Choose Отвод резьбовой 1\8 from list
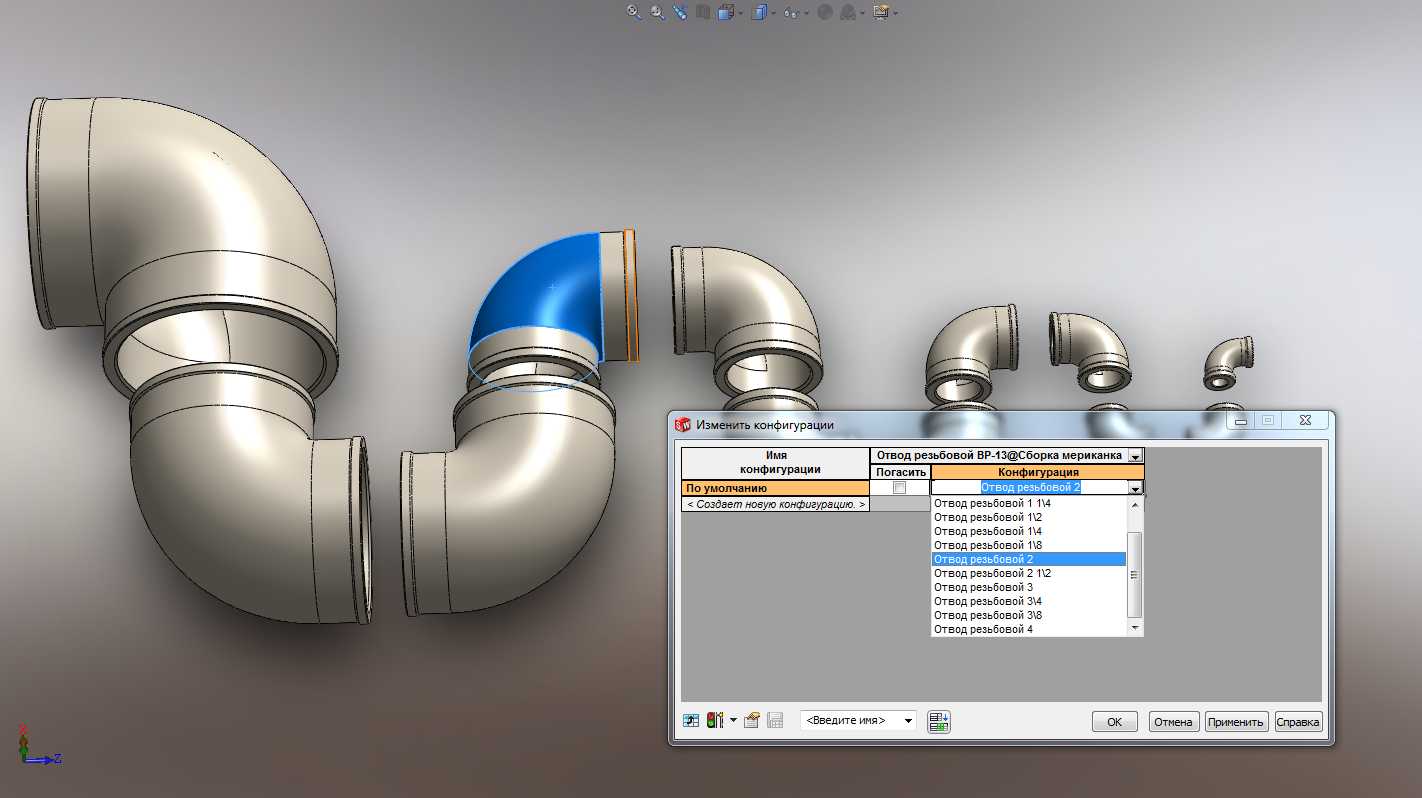 (1029, 545)
